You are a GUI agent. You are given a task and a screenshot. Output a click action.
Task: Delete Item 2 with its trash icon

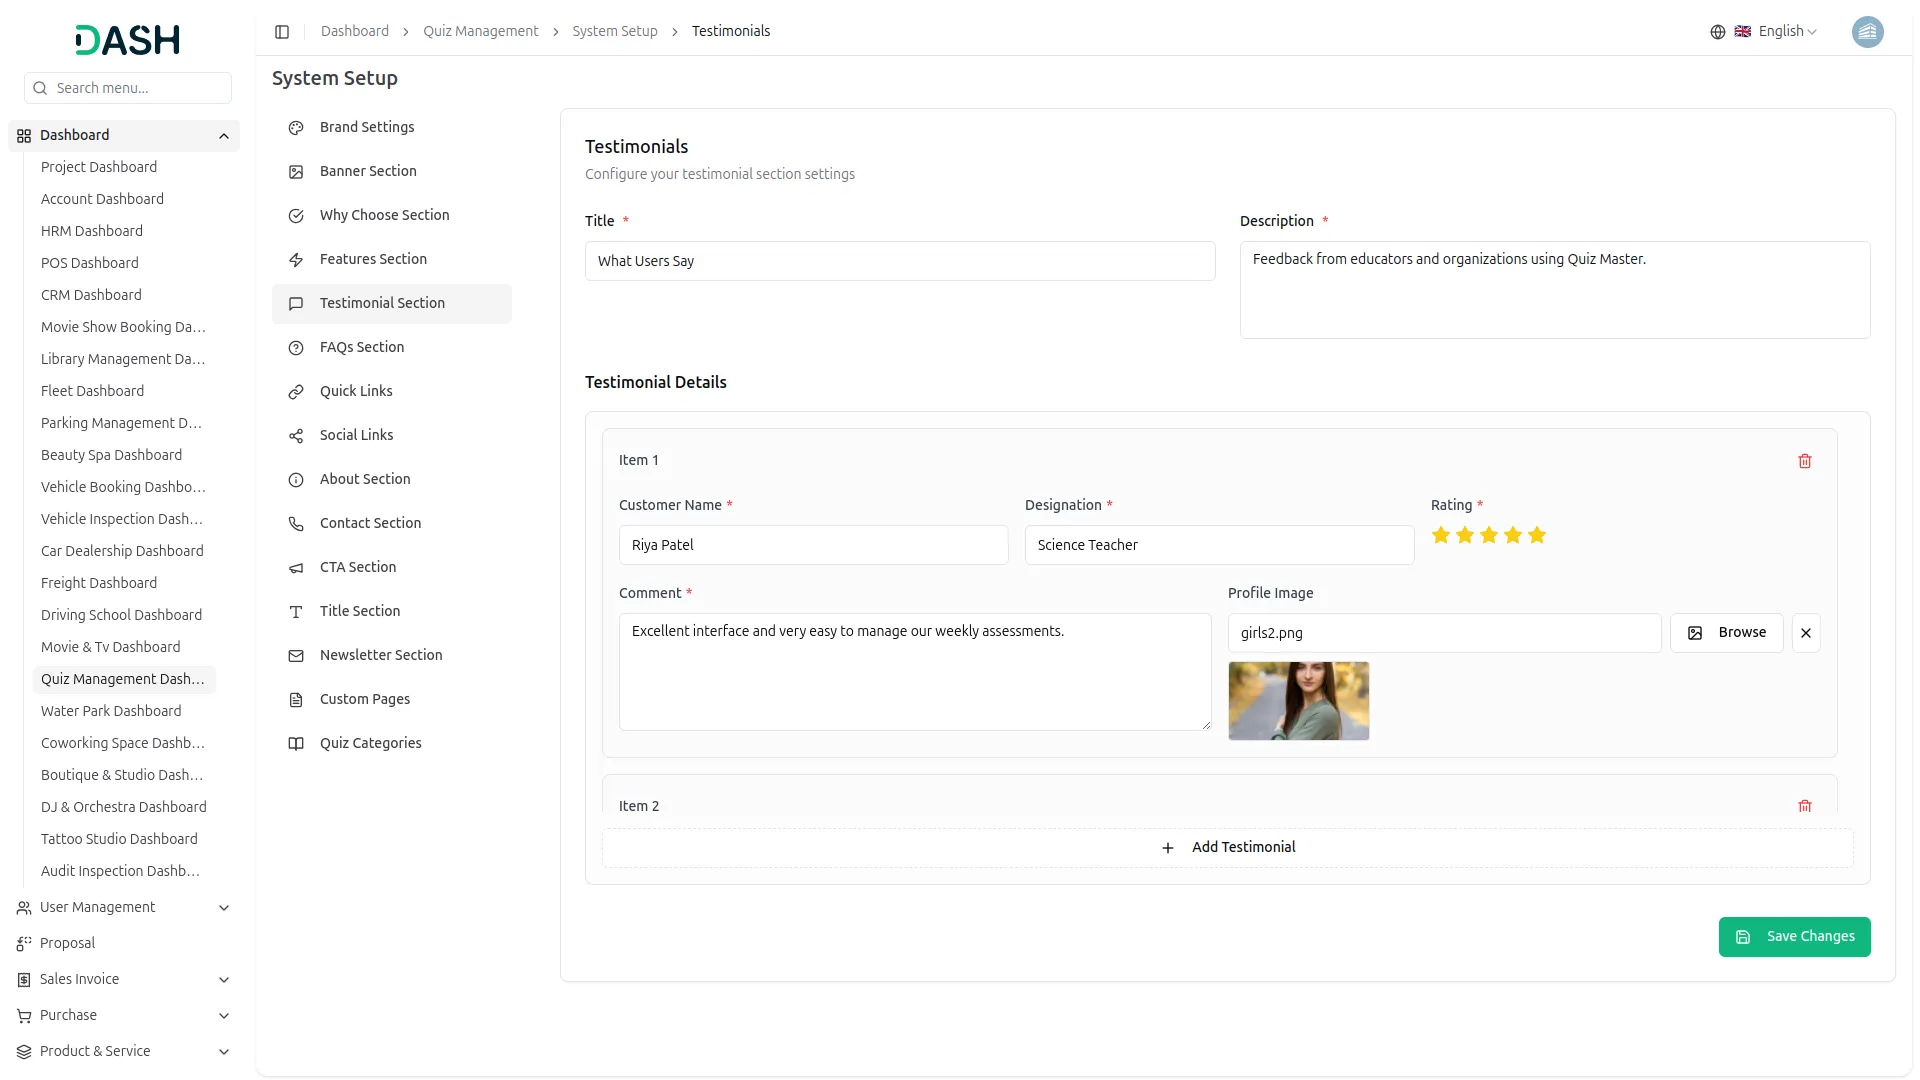pyautogui.click(x=1805, y=806)
